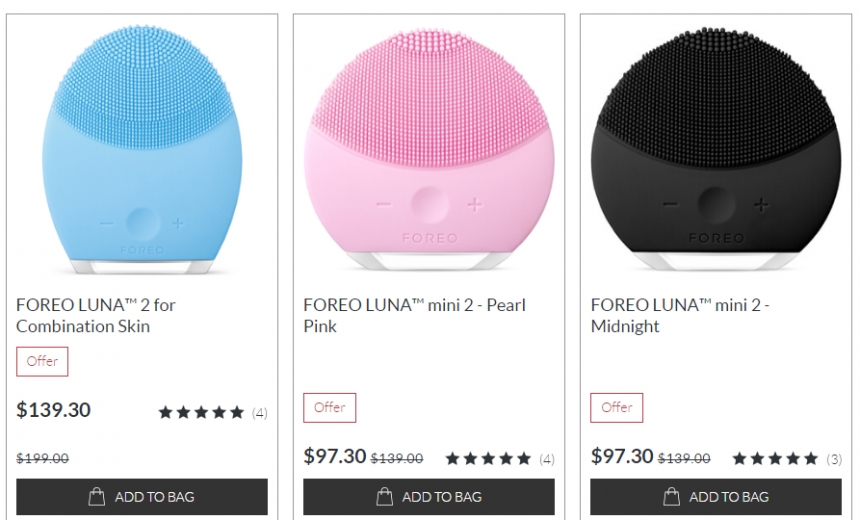This screenshot has width=860, height=520.
Task: Open the (3) reviews count for Midnight
Action: point(834,459)
